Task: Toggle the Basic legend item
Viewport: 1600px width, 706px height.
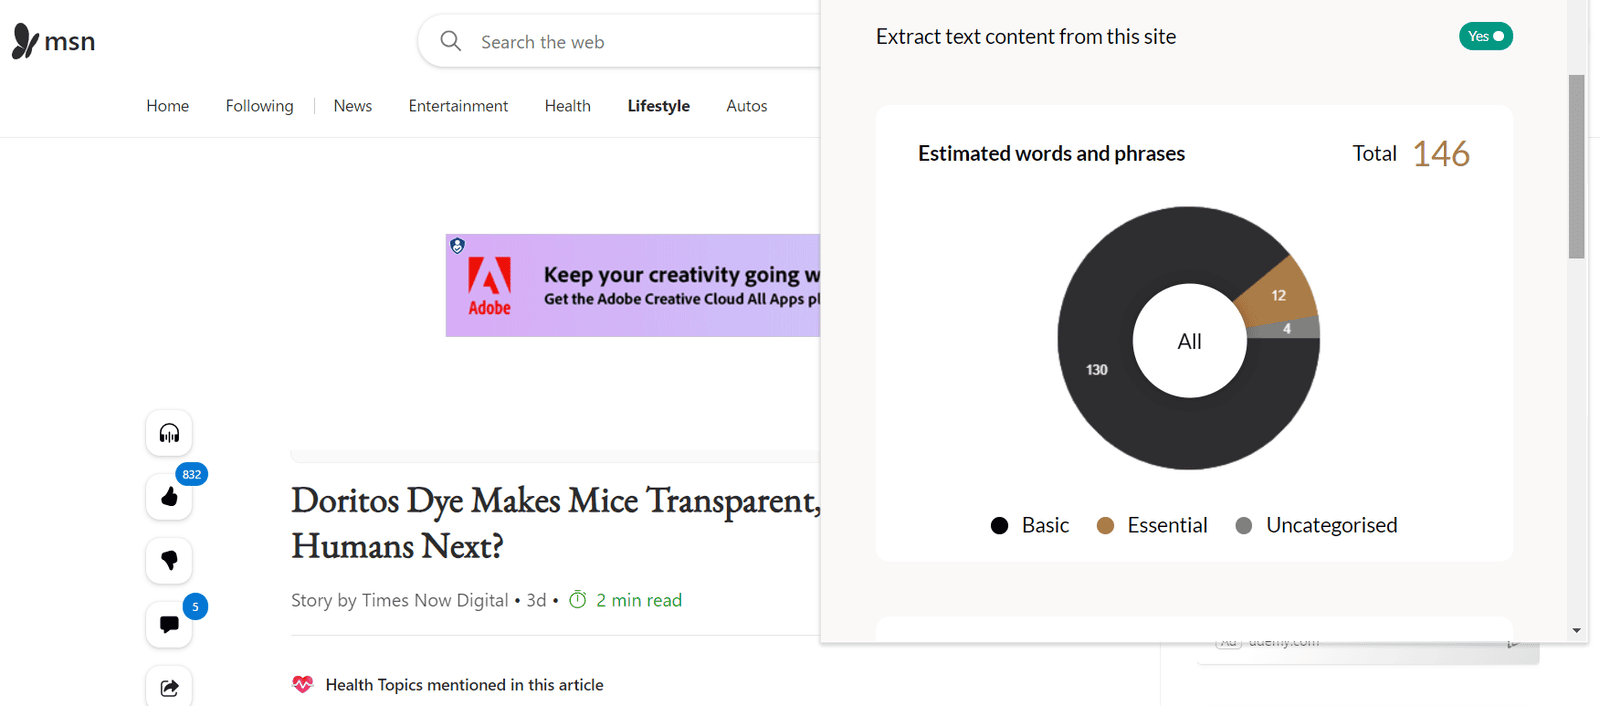Action: tap(1029, 525)
